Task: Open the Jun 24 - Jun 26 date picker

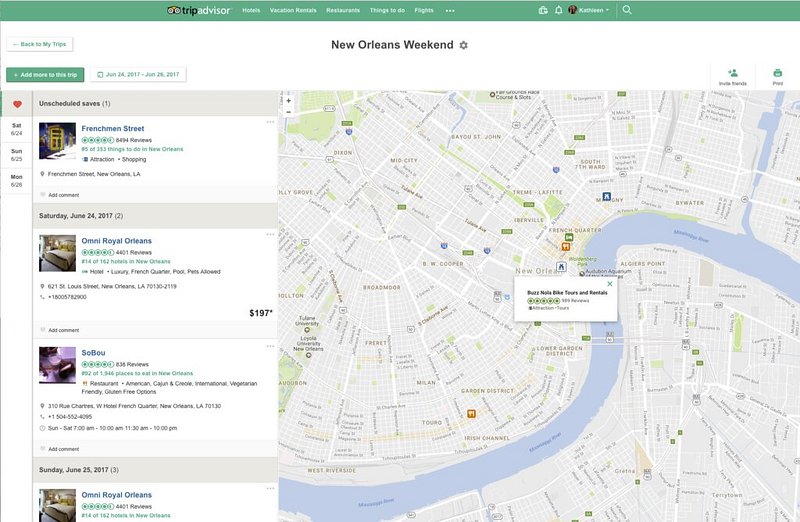Action: 138,74
